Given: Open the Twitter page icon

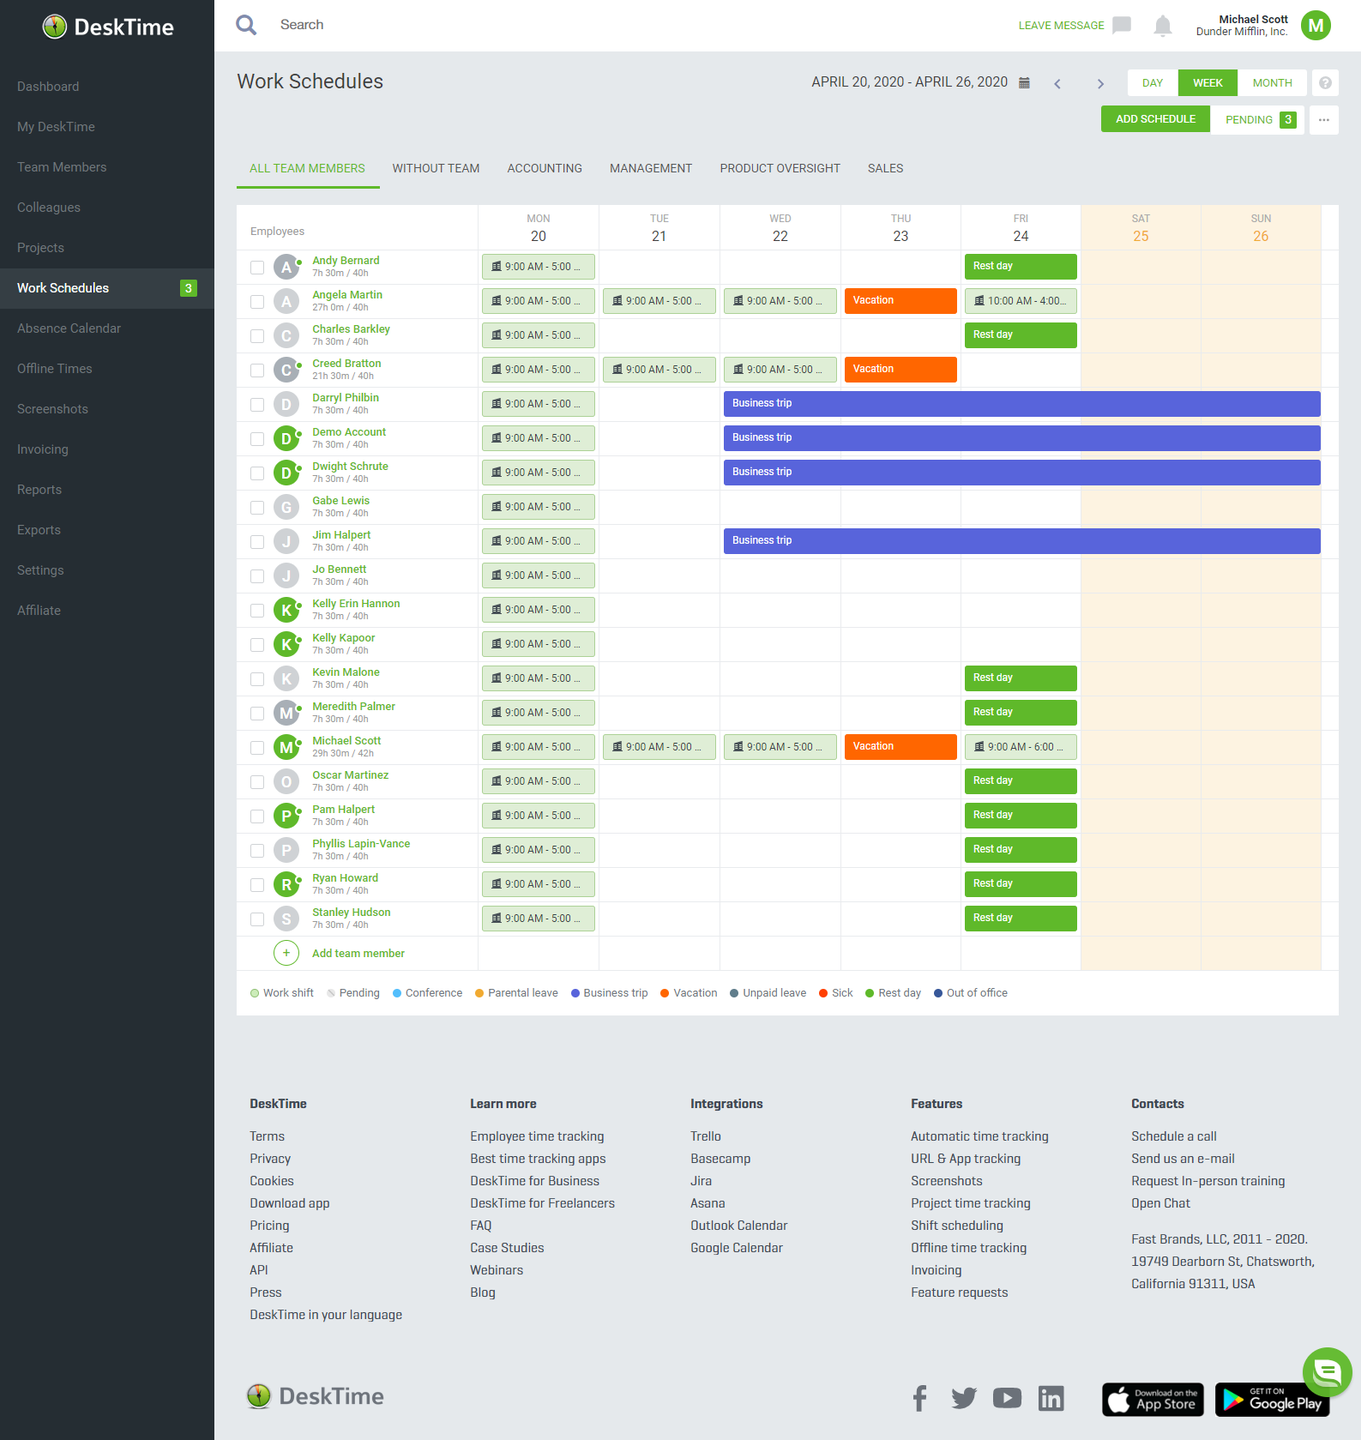Looking at the screenshot, I should click(964, 1398).
